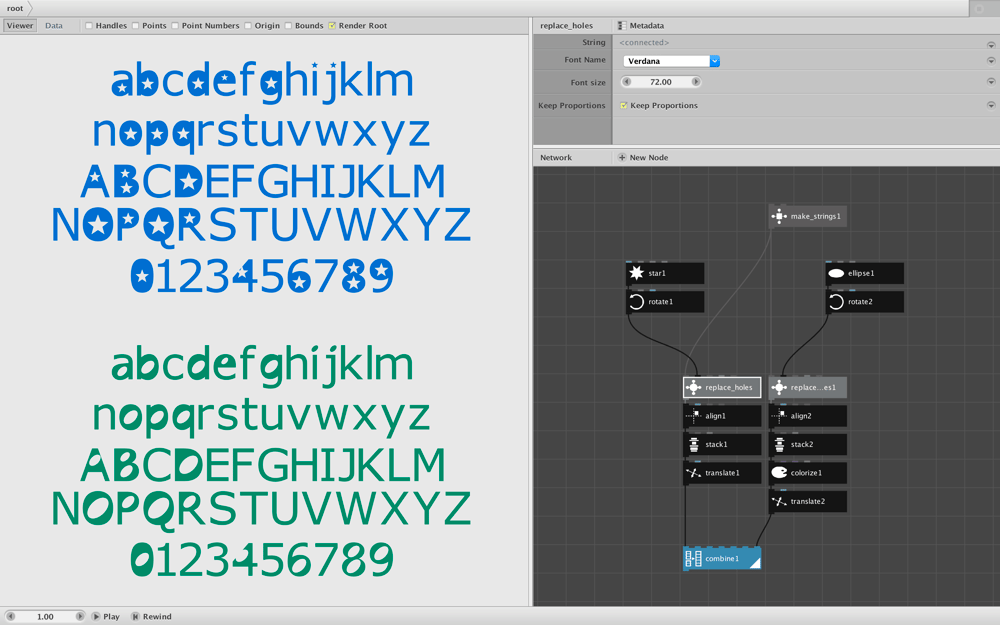Screen dimensions: 1000x625
Task: Click the star1 node's star icon
Action: (x=636, y=273)
